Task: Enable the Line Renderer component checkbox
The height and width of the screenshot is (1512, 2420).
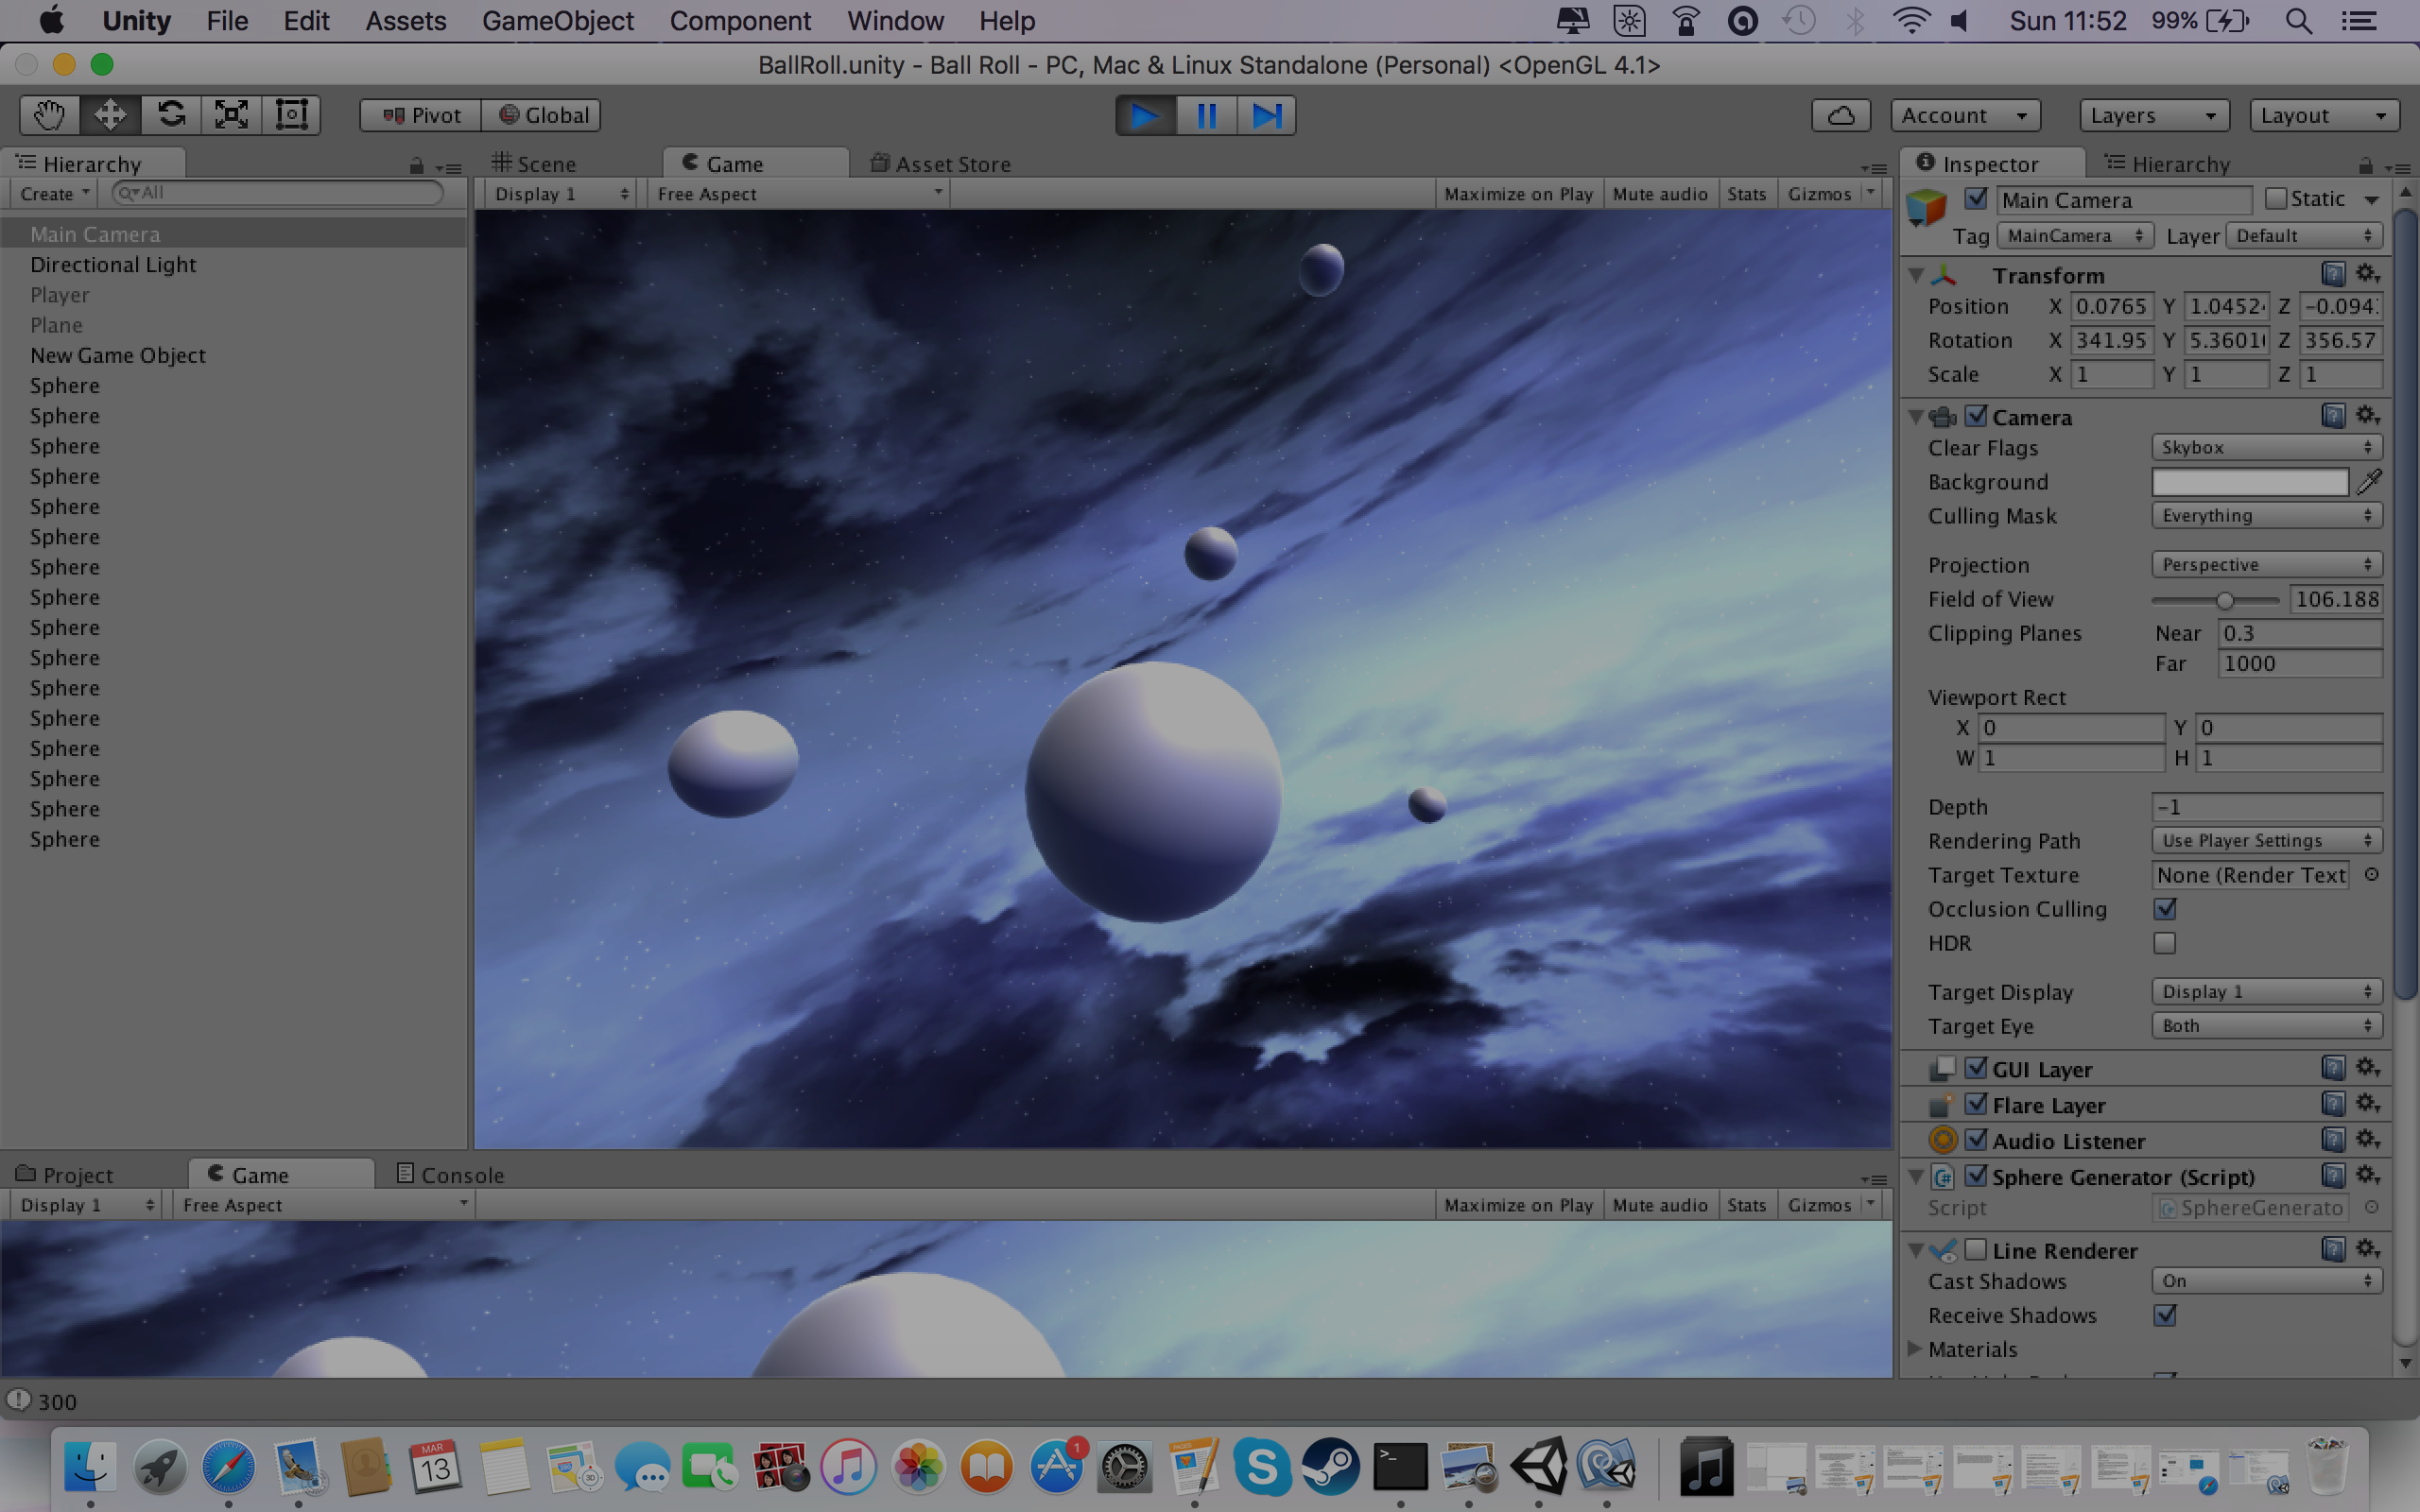Action: click(1975, 1250)
